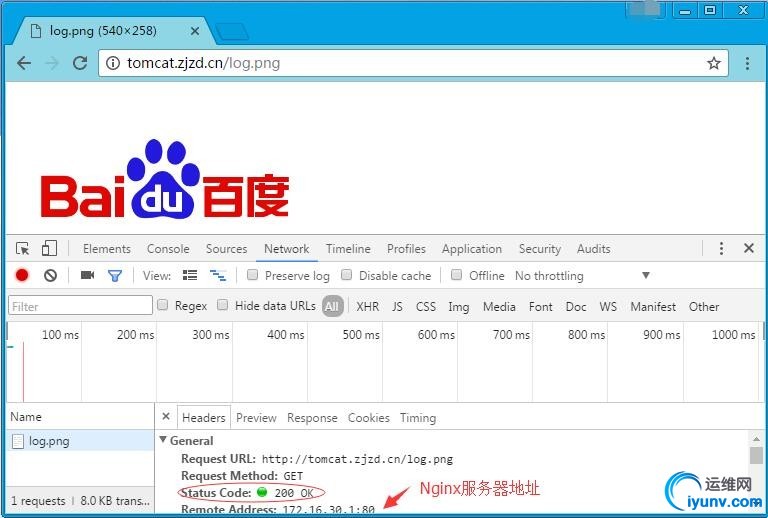Screen dimensions: 768x518
Task: Toggle the network filter bar
Action: [x=115, y=276]
